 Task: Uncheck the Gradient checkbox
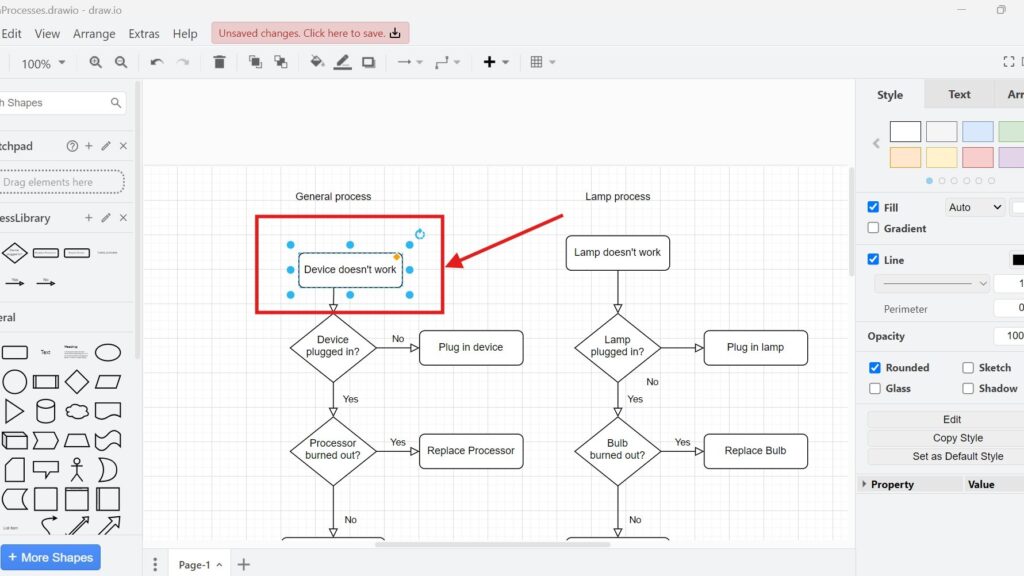tap(875, 228)
